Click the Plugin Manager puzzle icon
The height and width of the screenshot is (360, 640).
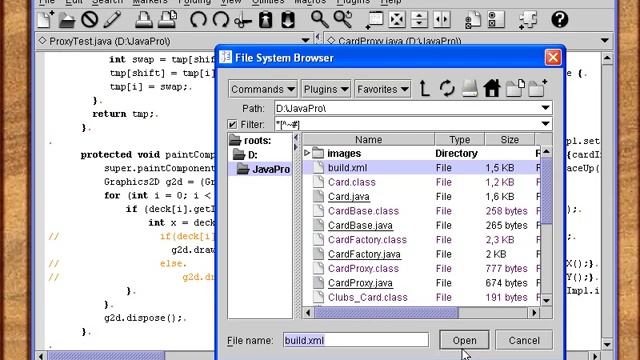pyautogui.click(x=528, y=20)
